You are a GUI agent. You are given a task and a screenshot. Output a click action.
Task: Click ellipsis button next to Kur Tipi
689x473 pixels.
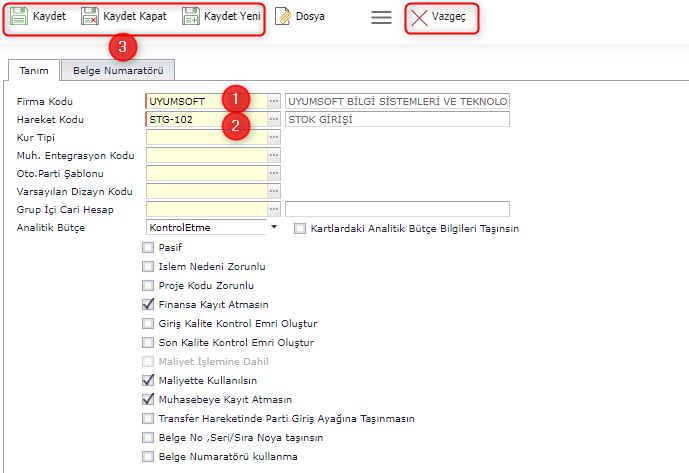[x=274, y=137]
